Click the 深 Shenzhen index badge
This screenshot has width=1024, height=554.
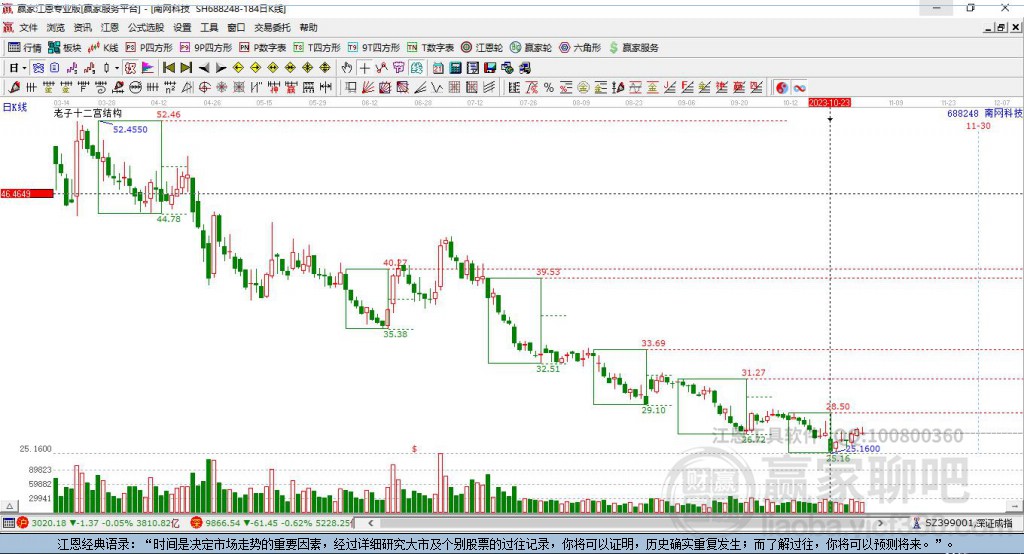click(x=196, y=523)
